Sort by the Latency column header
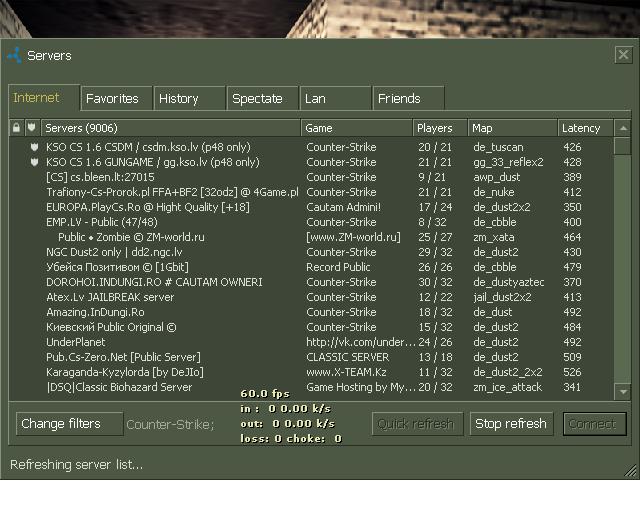 point(585,128)
